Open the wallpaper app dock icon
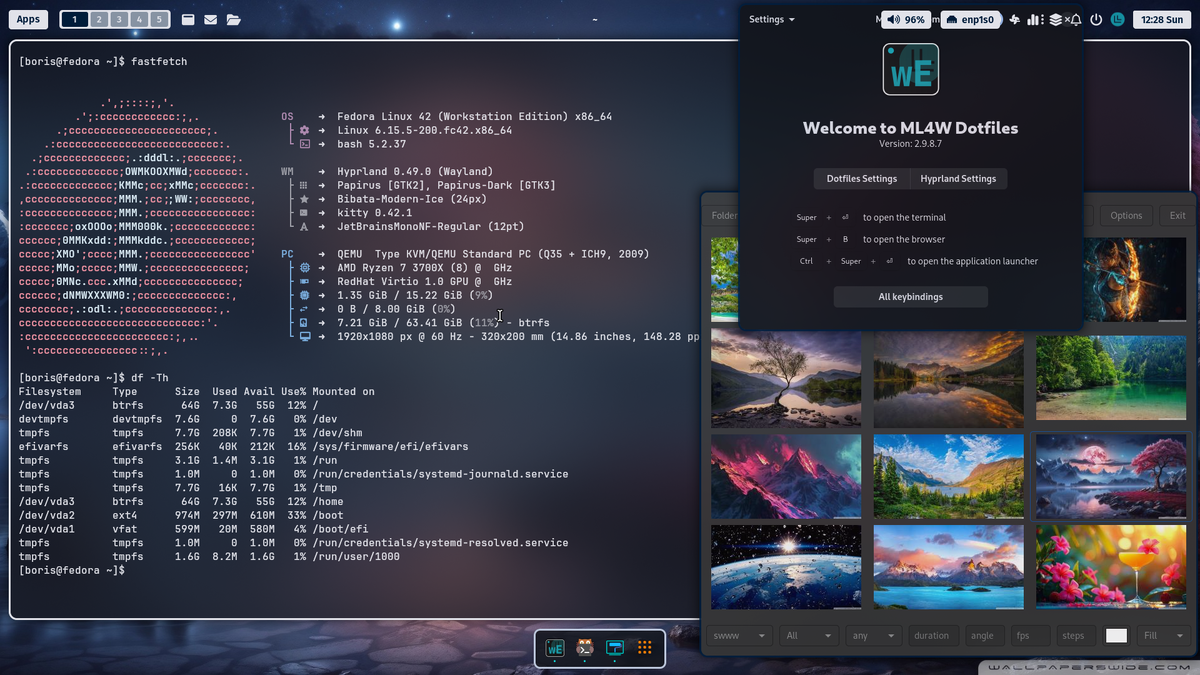Viewport: 1200px width, 675px height. coord(615,647)
